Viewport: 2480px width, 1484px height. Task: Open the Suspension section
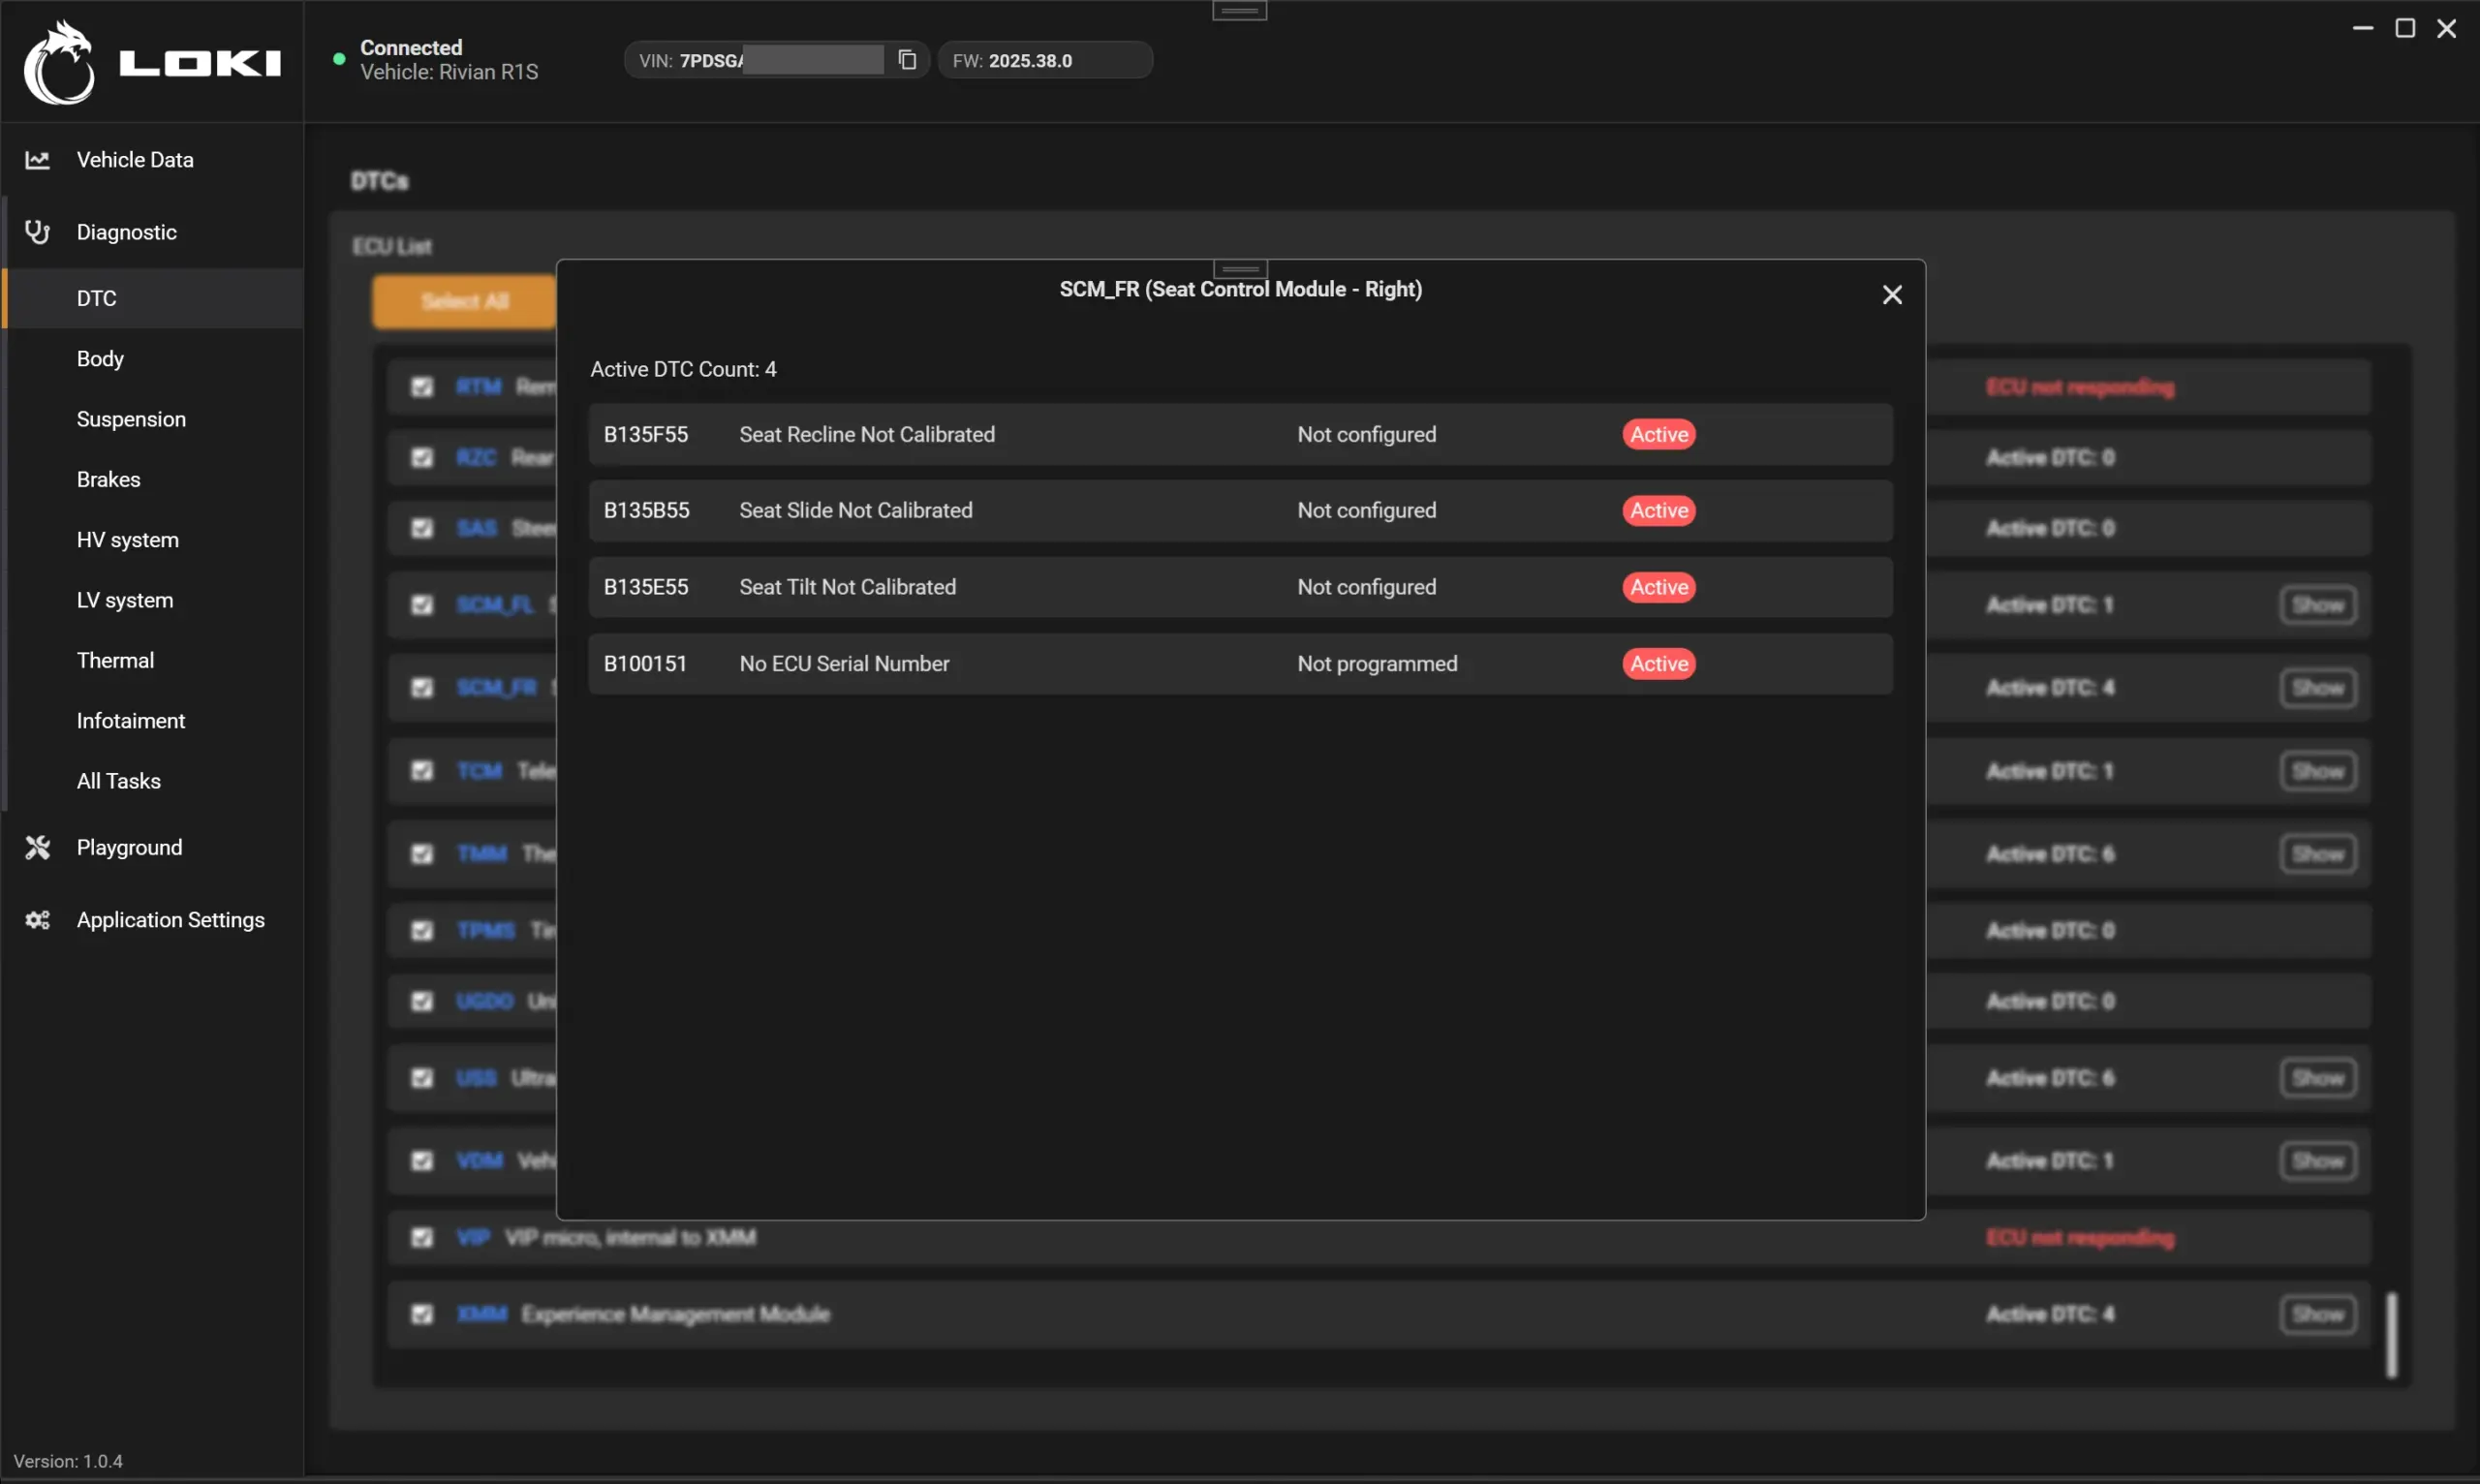(154, 419)
